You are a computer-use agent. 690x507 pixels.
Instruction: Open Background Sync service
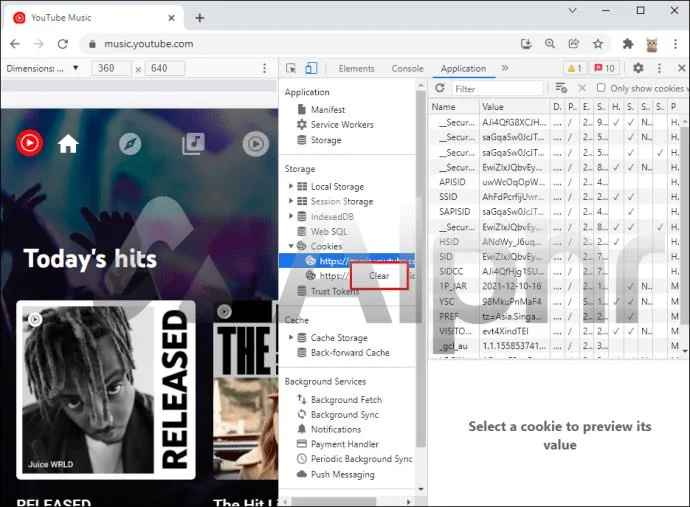(x=345, y=415)
